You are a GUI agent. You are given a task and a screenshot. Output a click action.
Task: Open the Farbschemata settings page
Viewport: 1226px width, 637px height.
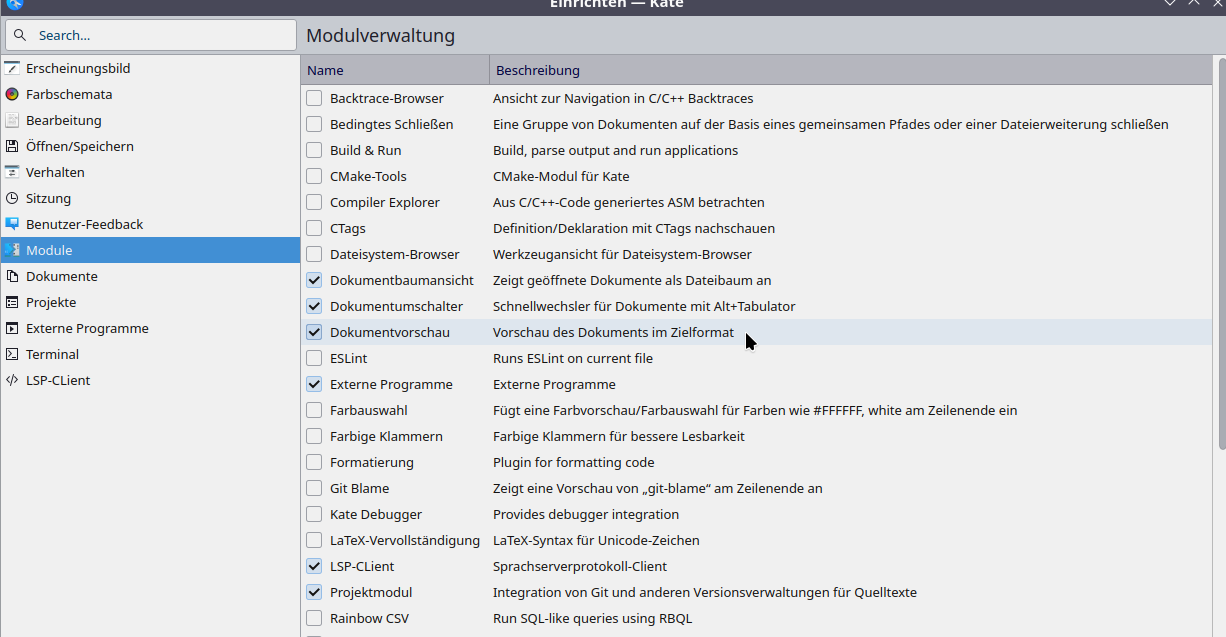coord(150,94)
